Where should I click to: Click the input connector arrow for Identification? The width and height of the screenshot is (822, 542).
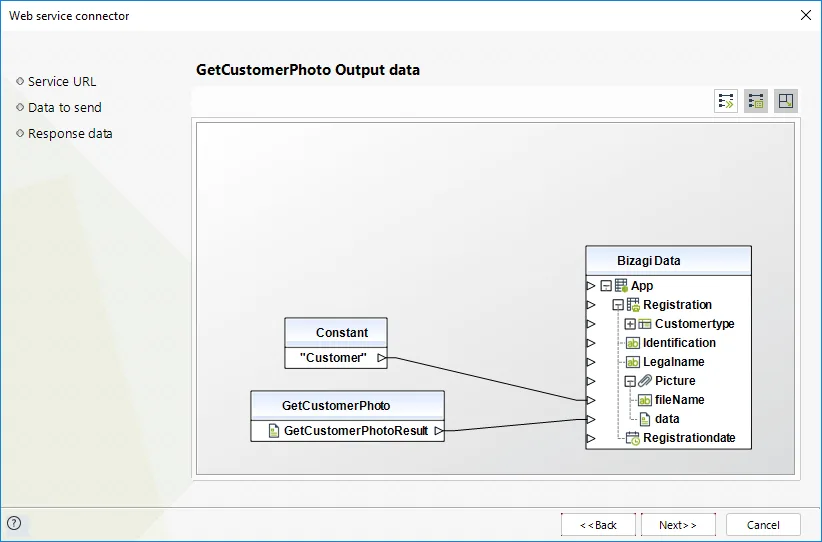[591, 343]
